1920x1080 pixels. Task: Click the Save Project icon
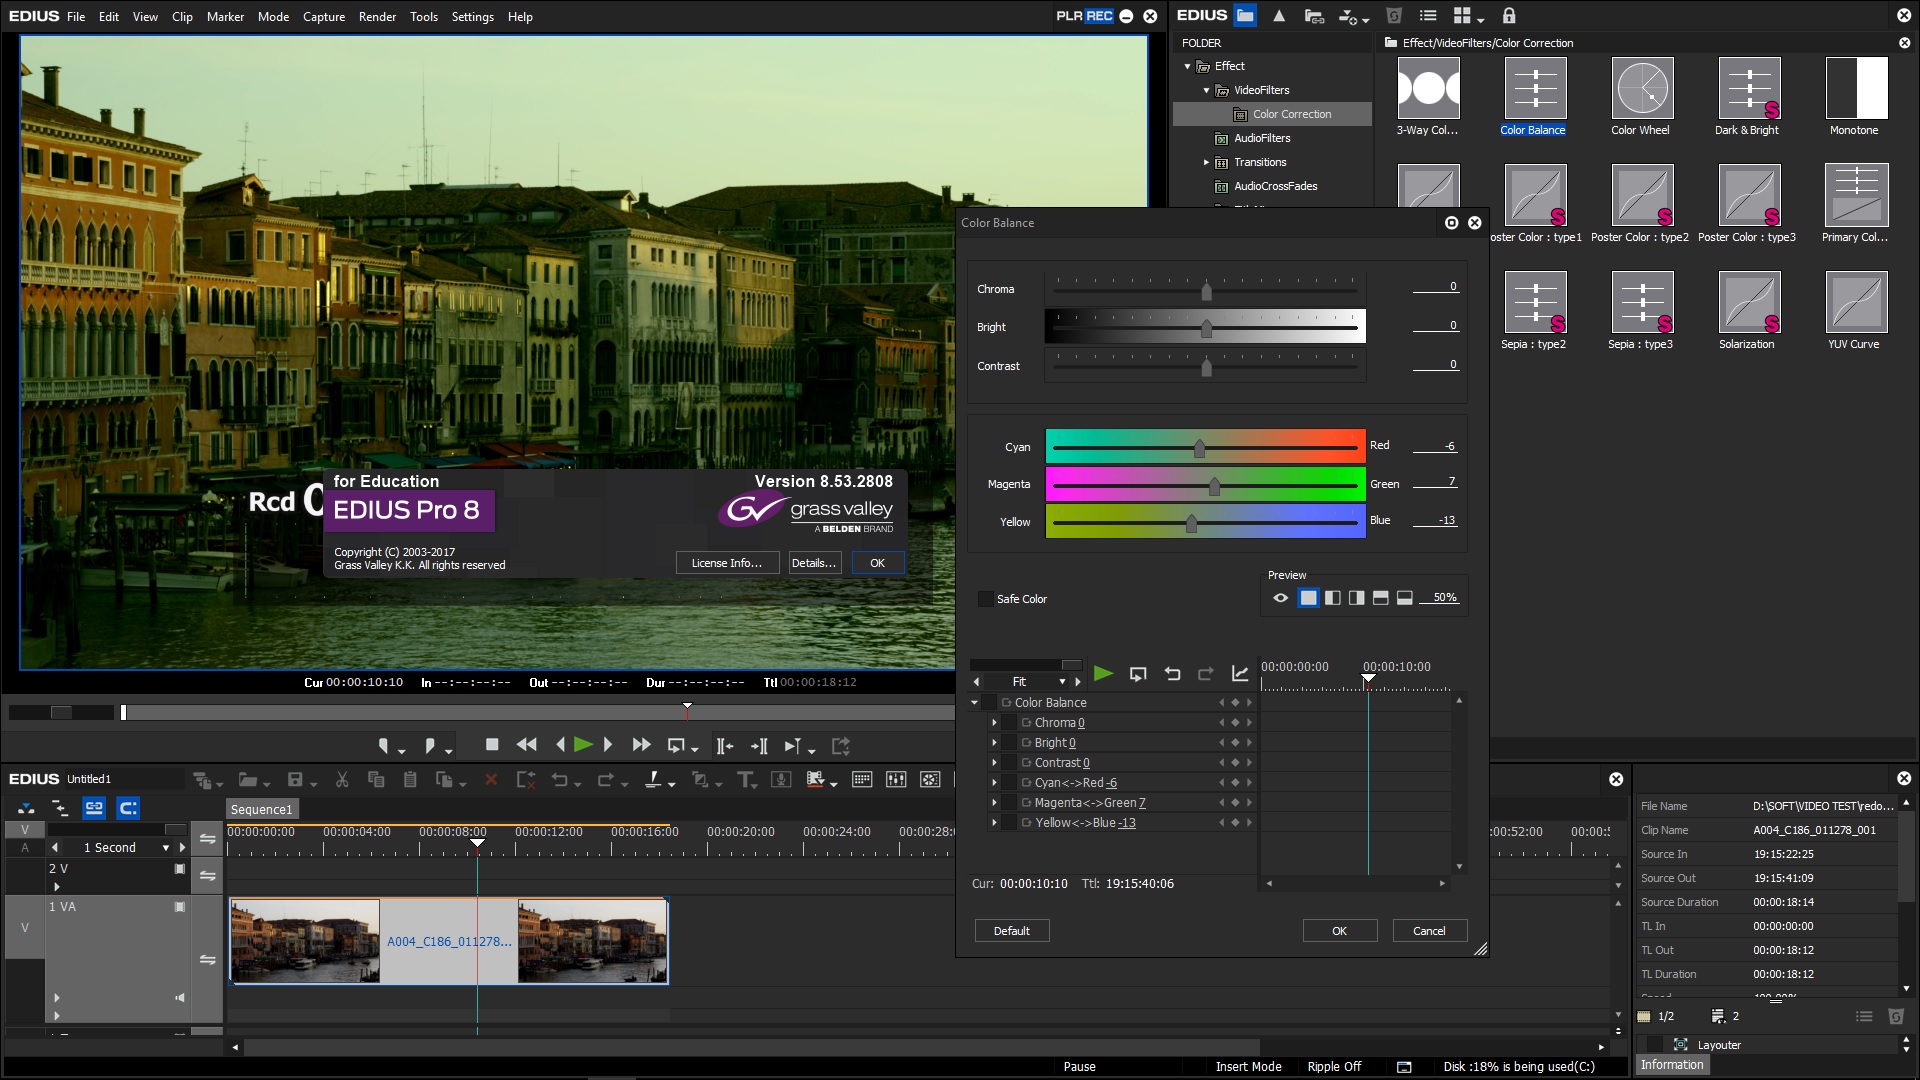click(x=295, y=780)
